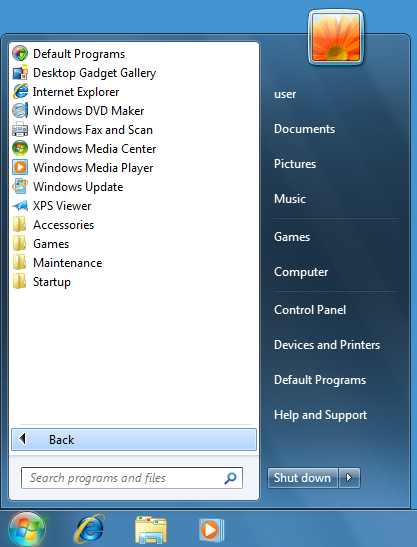Click the Startup folder icon
The width and height of the screenshot is (417, 547).
tap(20, 282)
